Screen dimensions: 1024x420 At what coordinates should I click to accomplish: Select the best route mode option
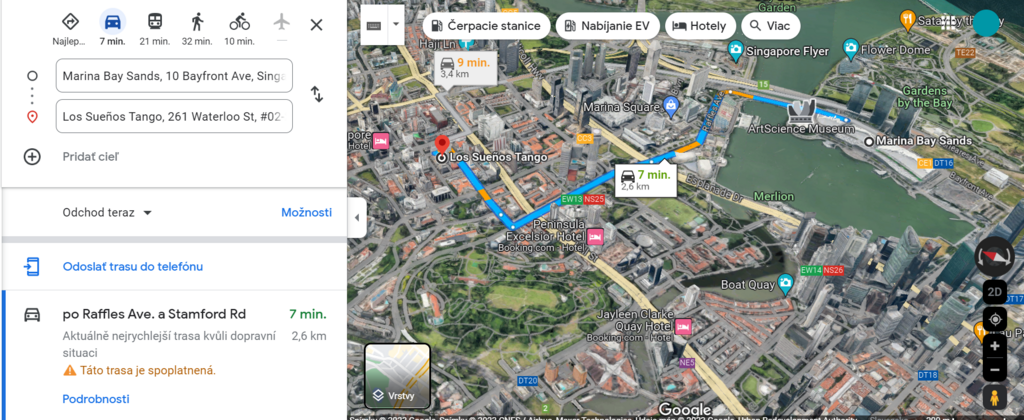[x=70, y=22]
